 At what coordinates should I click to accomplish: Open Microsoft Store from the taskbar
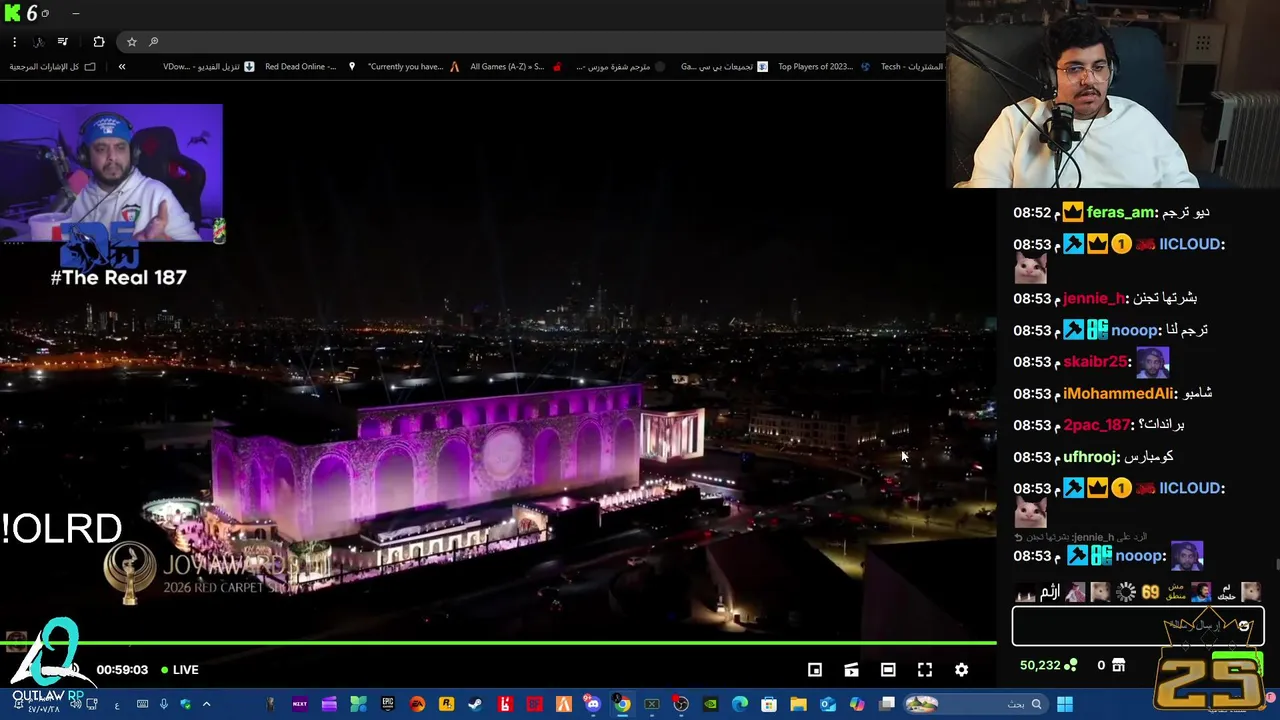(769, 704)
